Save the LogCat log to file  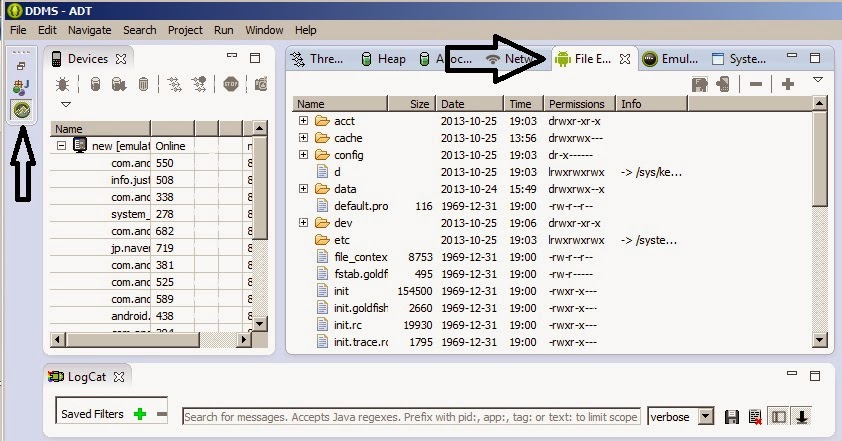pyautogui.click(x=731, y=417)
